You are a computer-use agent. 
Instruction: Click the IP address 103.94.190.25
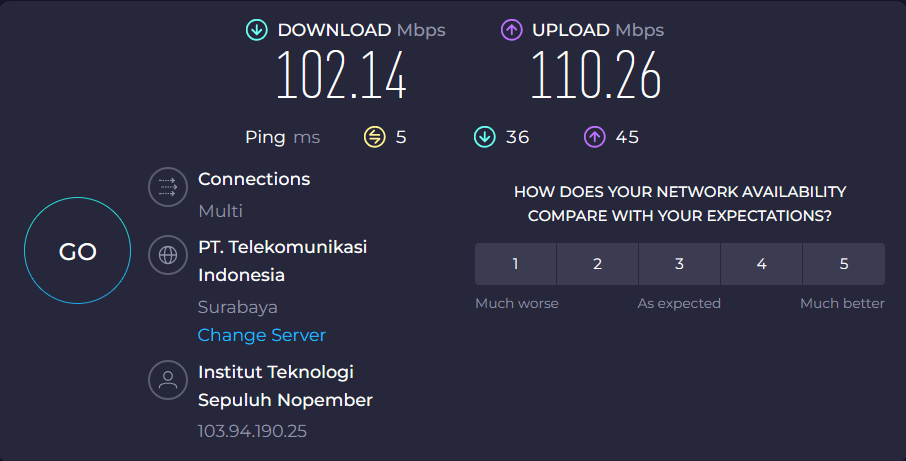pos(252,431)
